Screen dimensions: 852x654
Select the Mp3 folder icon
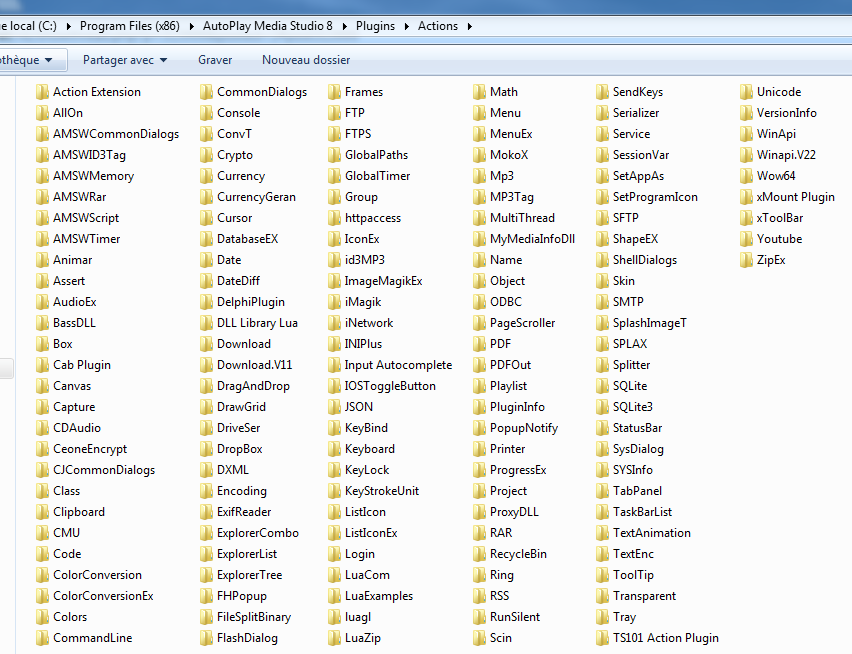(480, 176)
